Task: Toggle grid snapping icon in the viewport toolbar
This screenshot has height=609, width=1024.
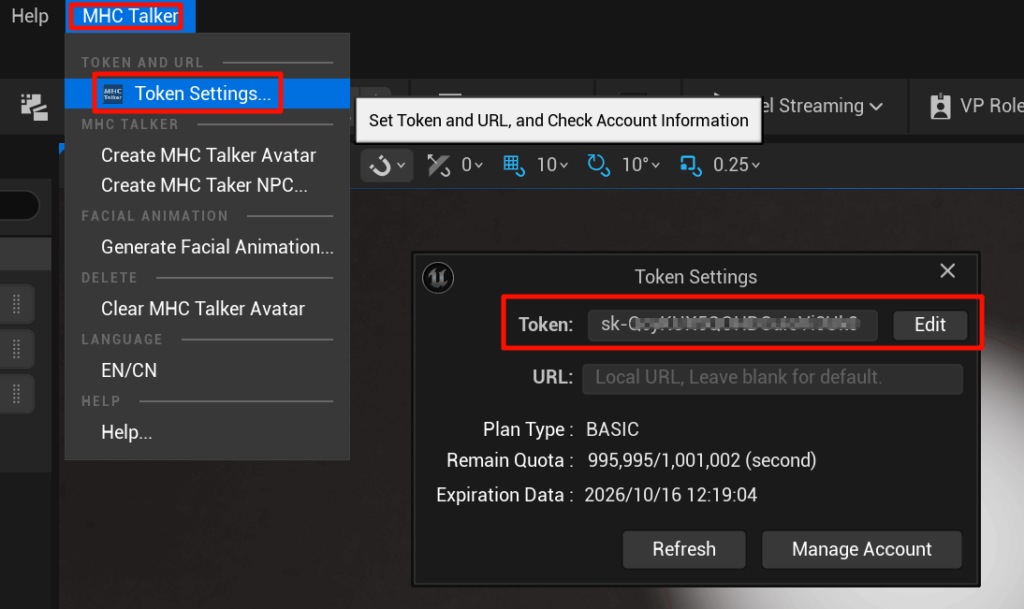Action: coord(514,165)
